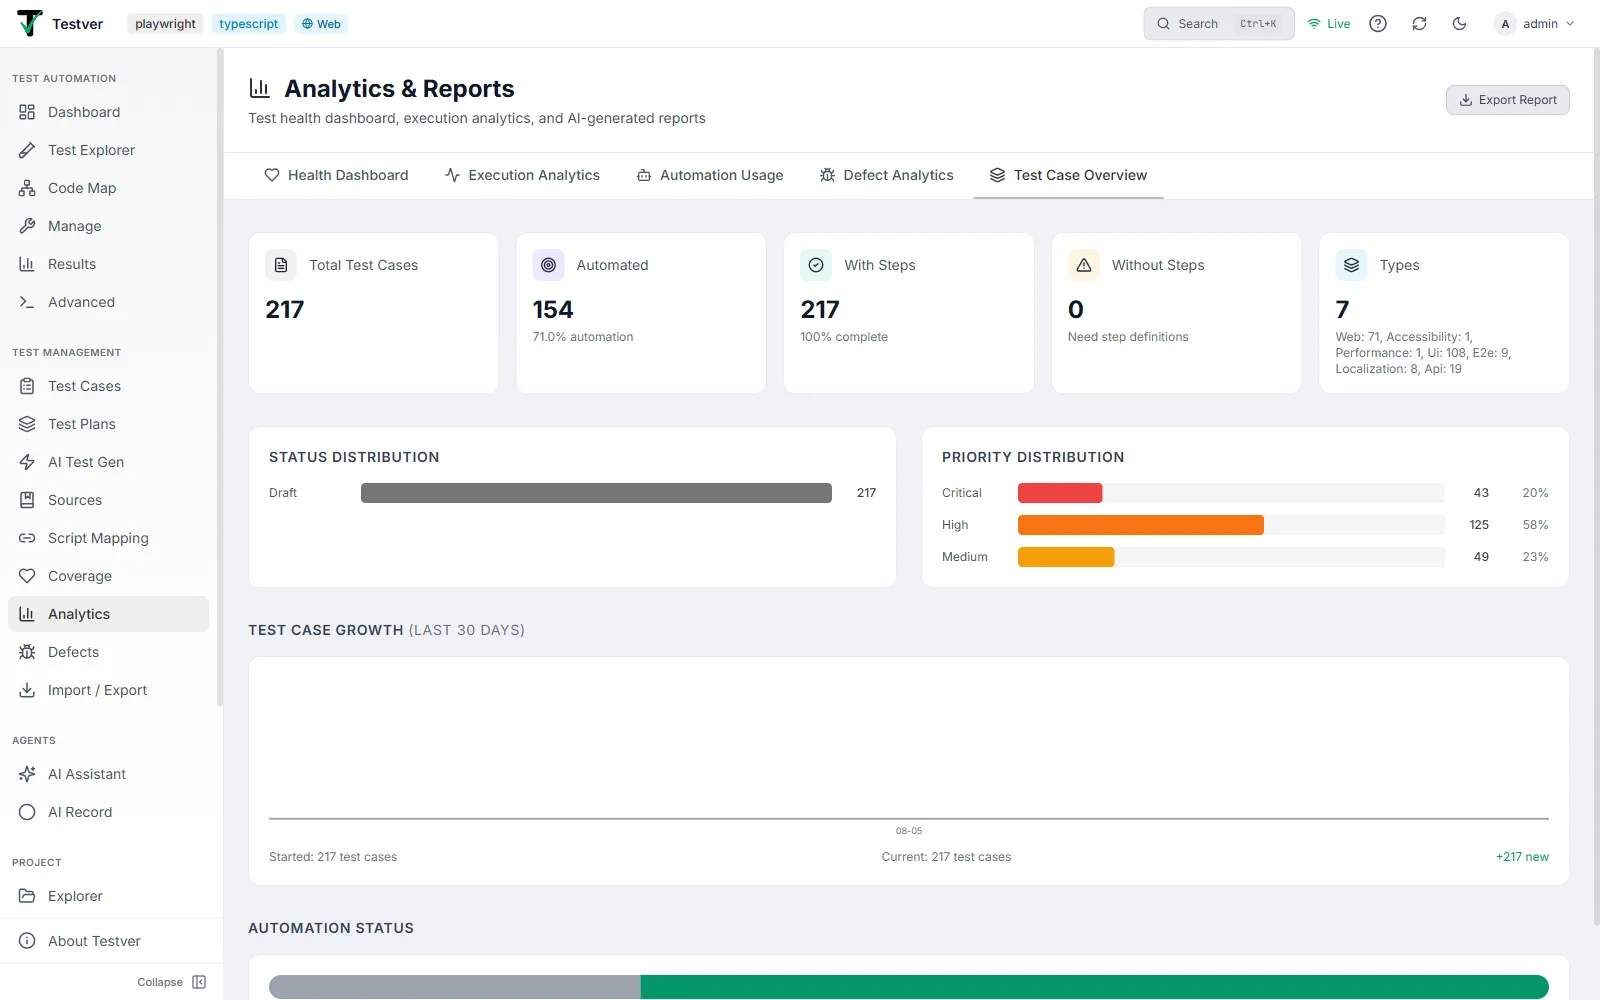Screen dimensions: 1600x1000
Task: Click the AI Assistant sparkle icon
Action: [x=27, y=774]
